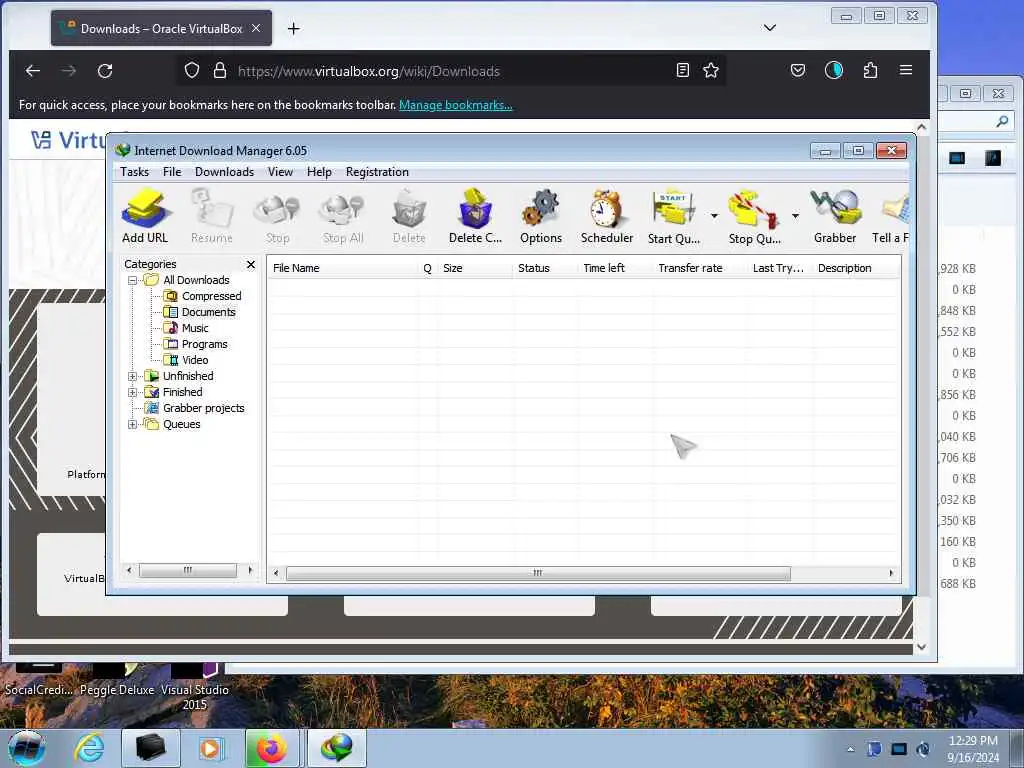The image size is (1024, 768).
Task: Click the Stop All toolbar icon
Action: point(343,216)
